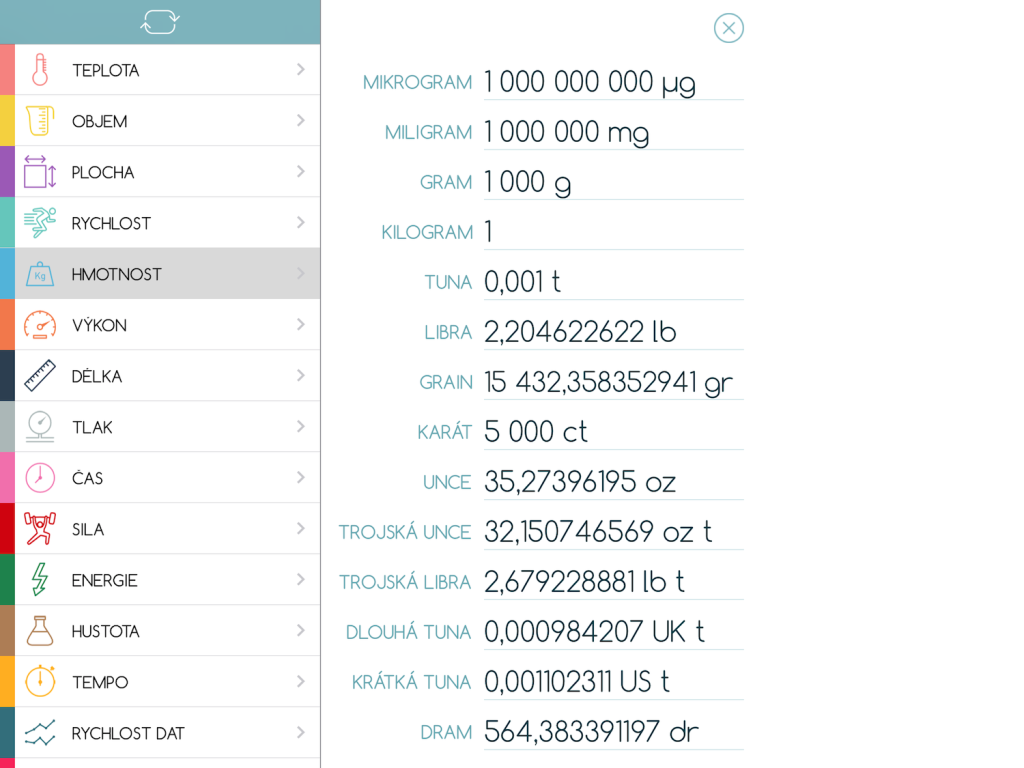Open the ENERGIE category label
This screenshot has width=1024, height=768.
tap(104, 581)
